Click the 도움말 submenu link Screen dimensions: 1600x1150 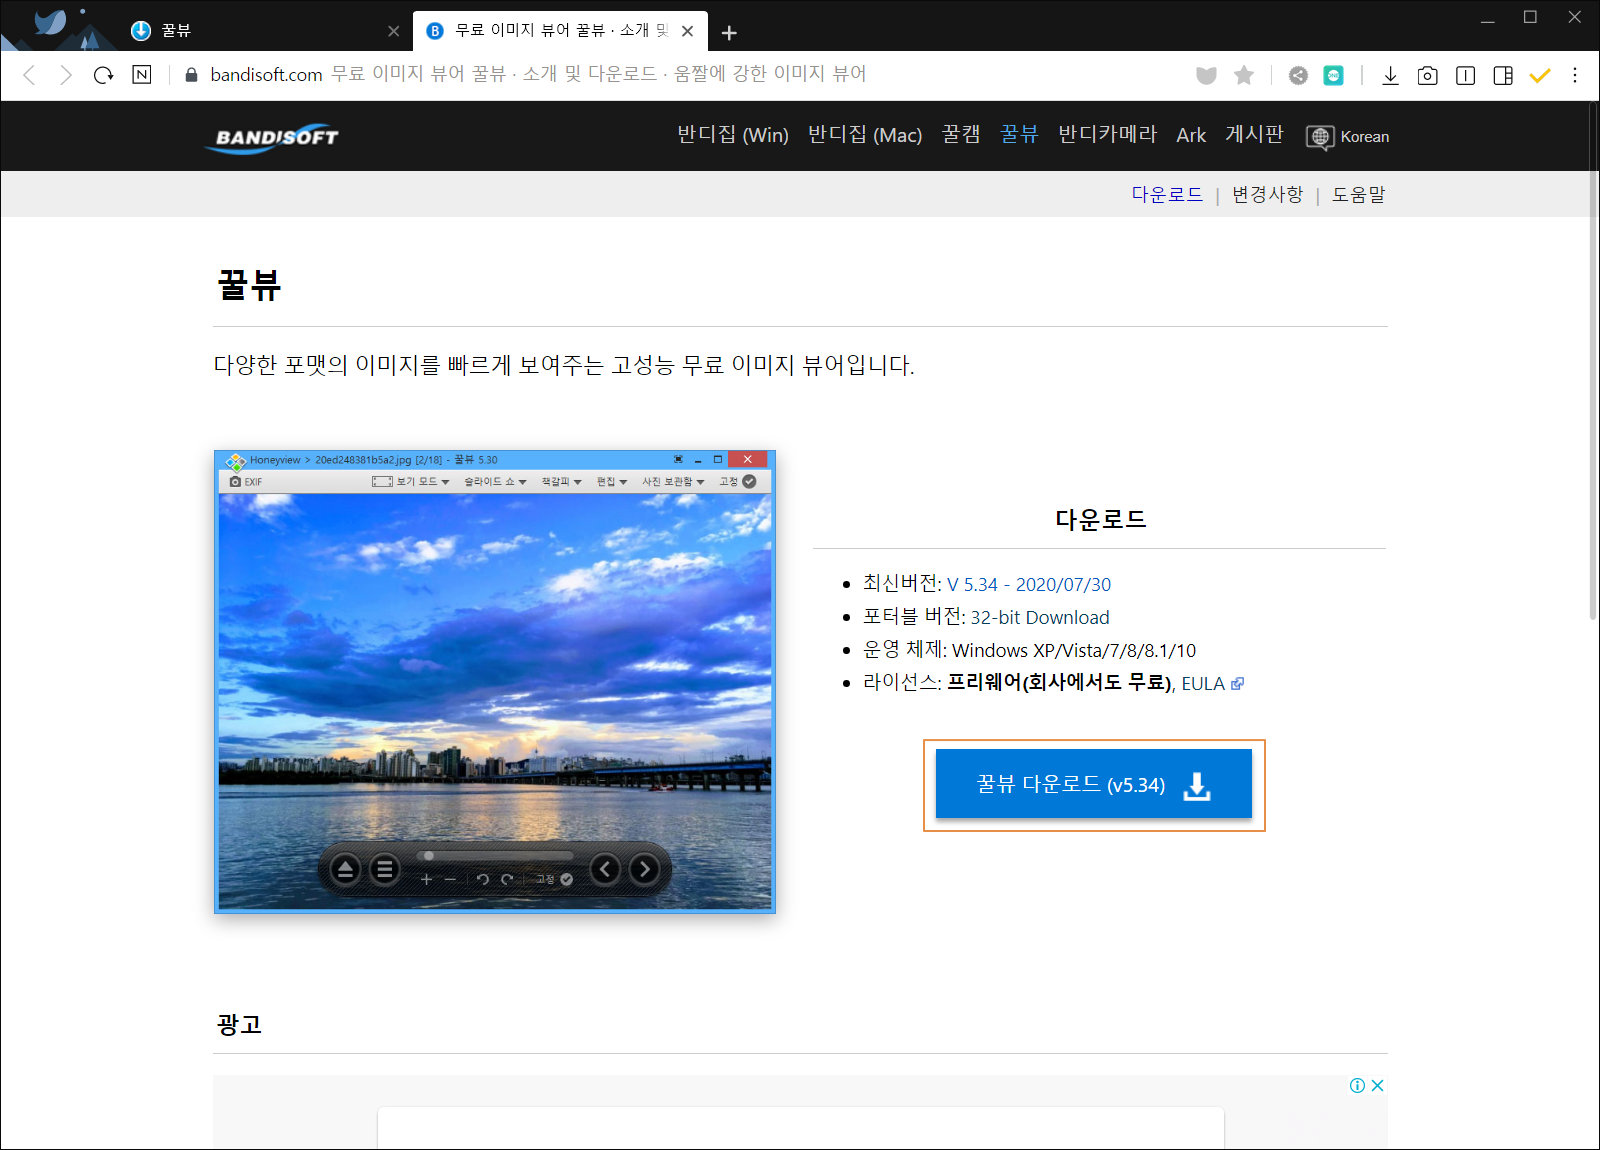(1358, 194)
